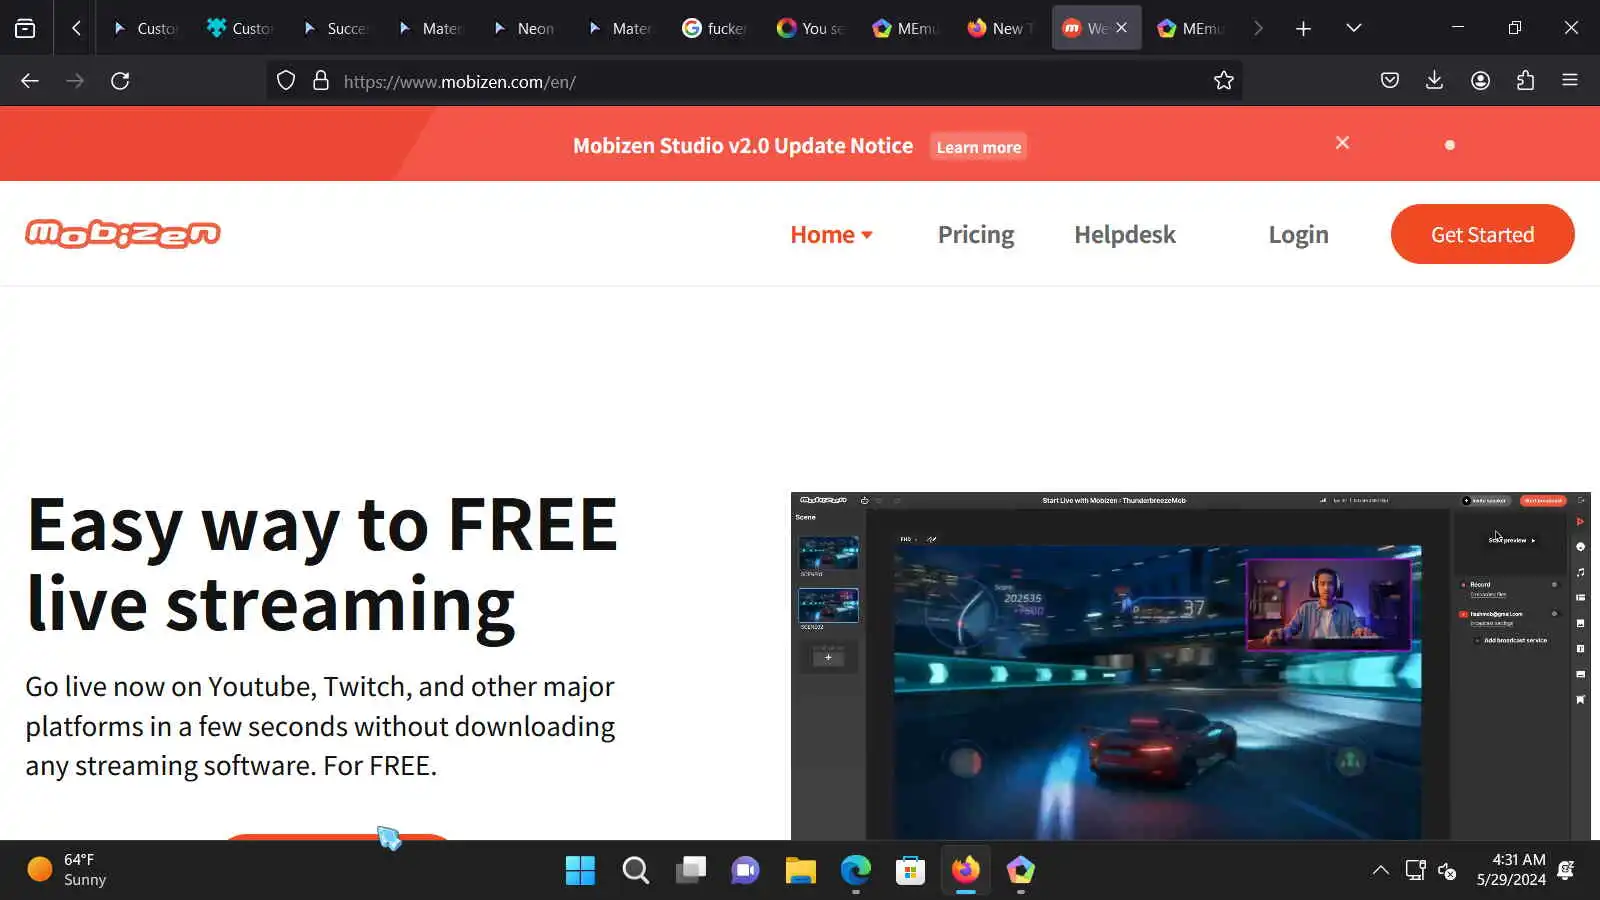Open the weather widget showing 64°F Sunny
Screen dimensions: 1600x900
[x=66, y=870]
